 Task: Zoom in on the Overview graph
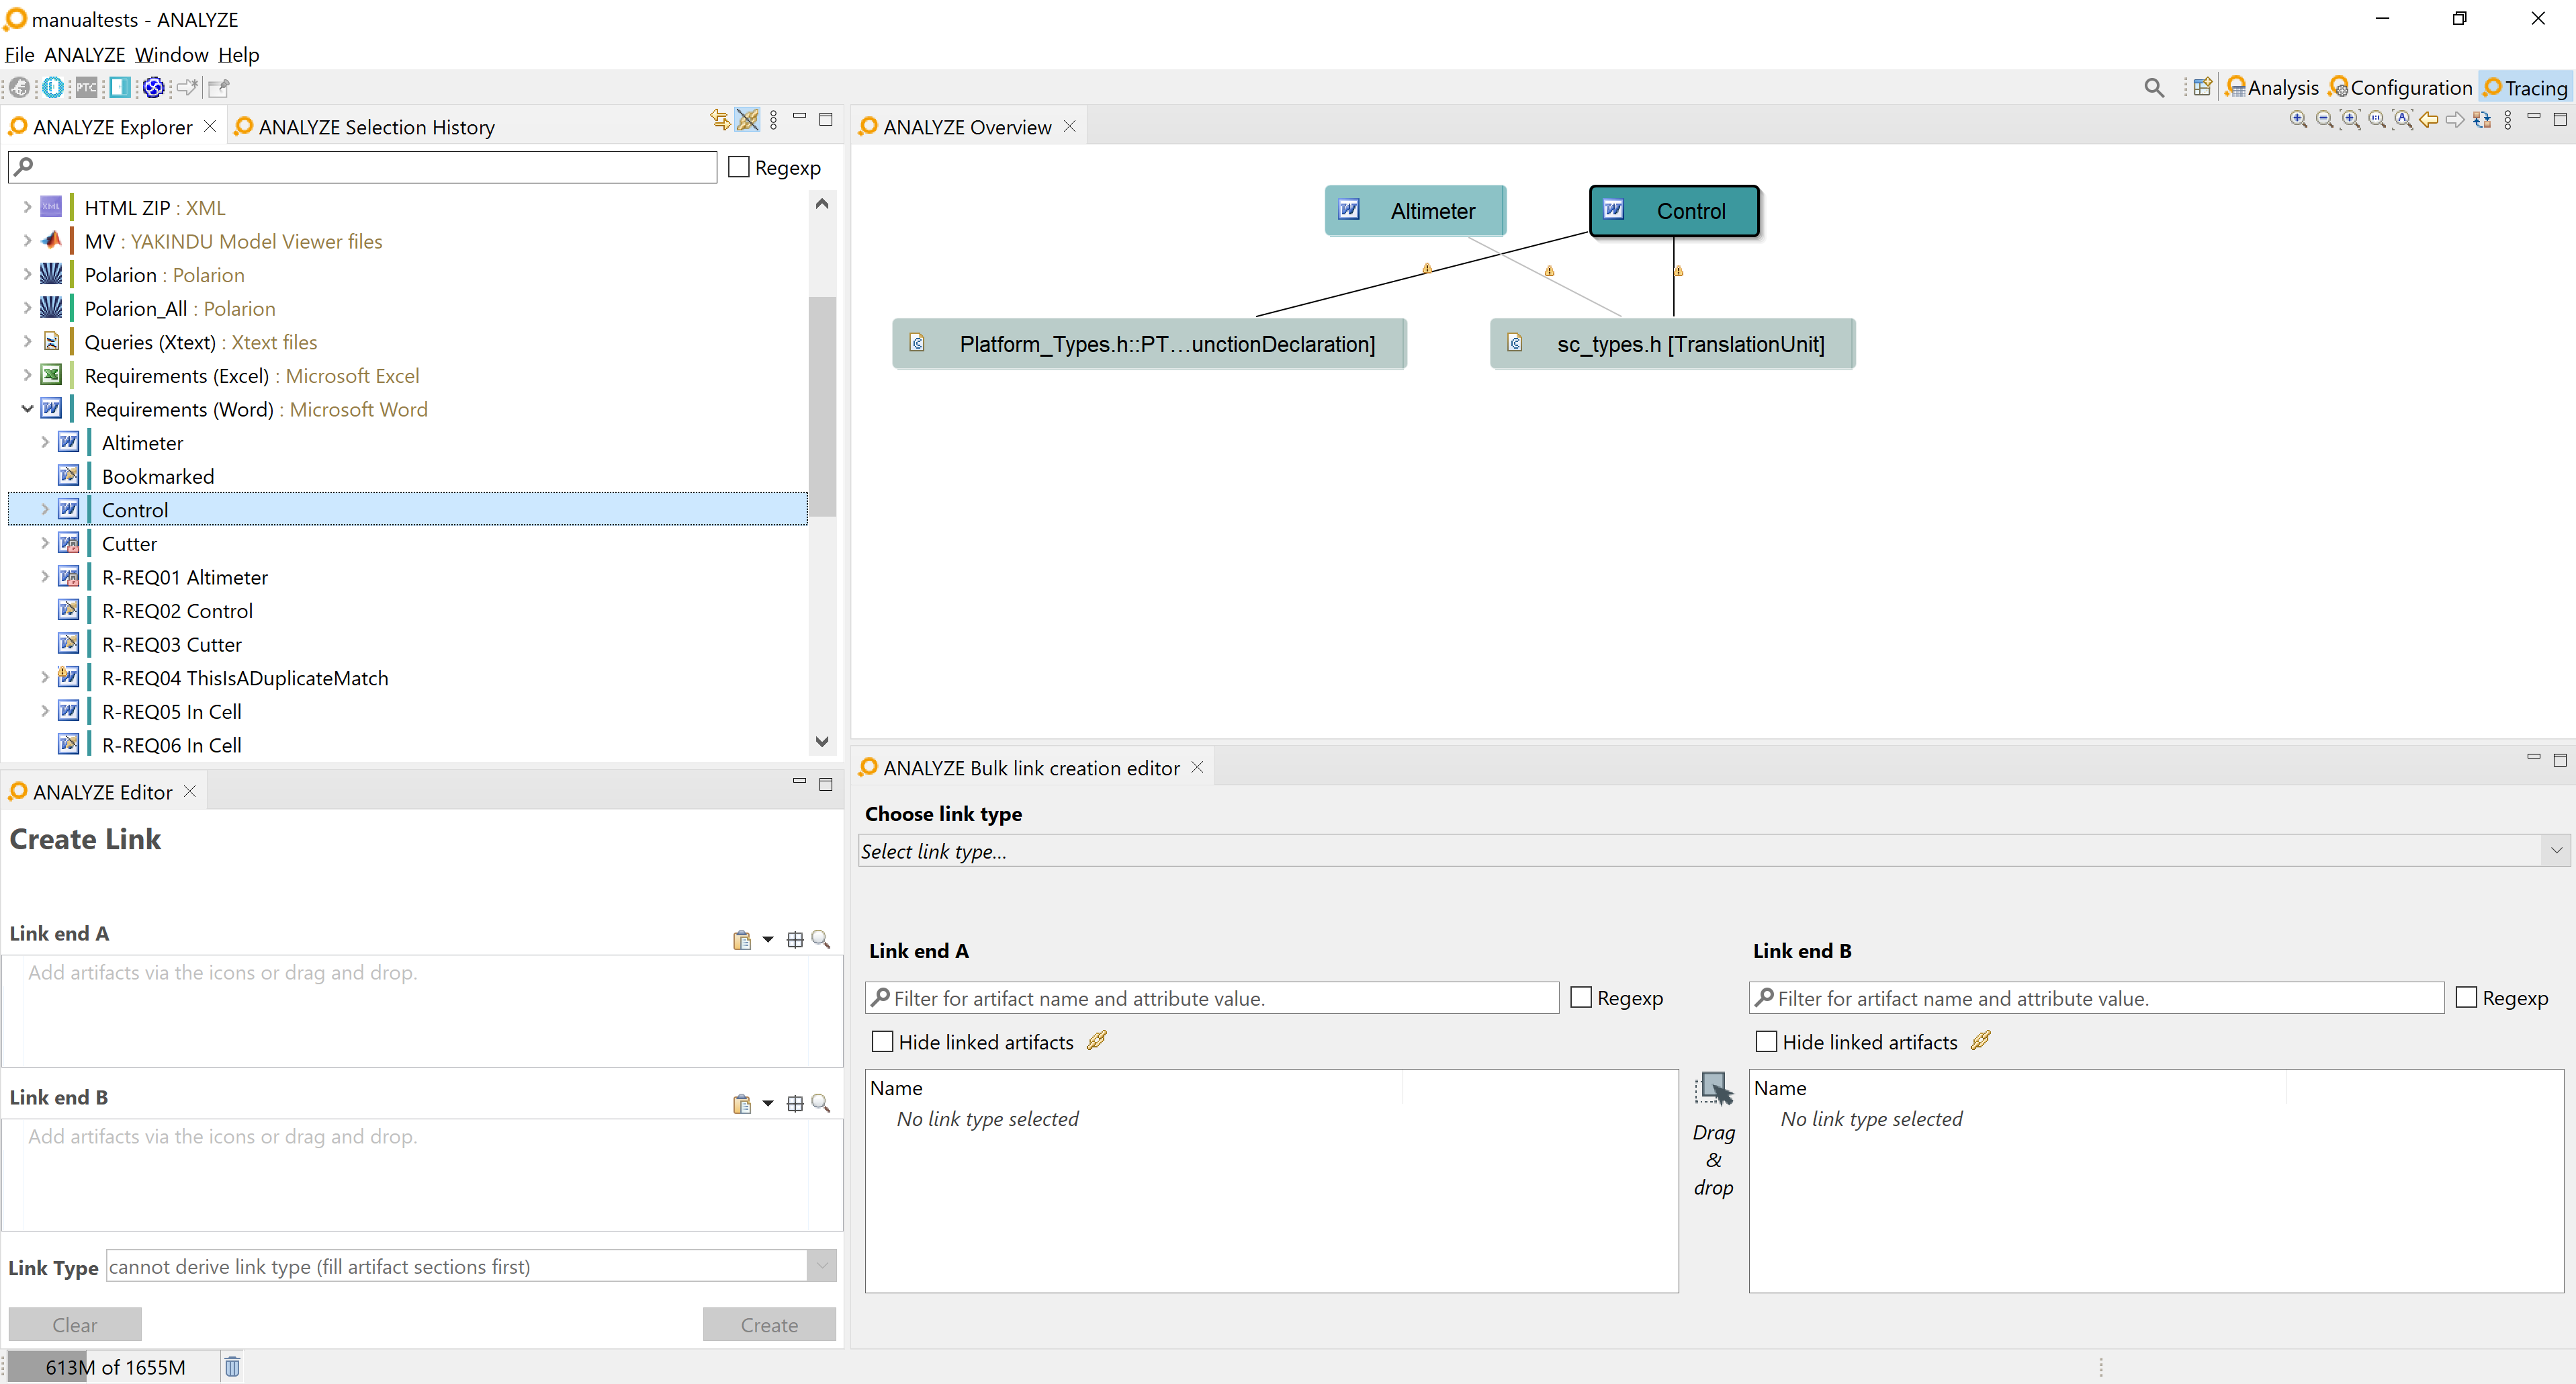coord(2298,120)
